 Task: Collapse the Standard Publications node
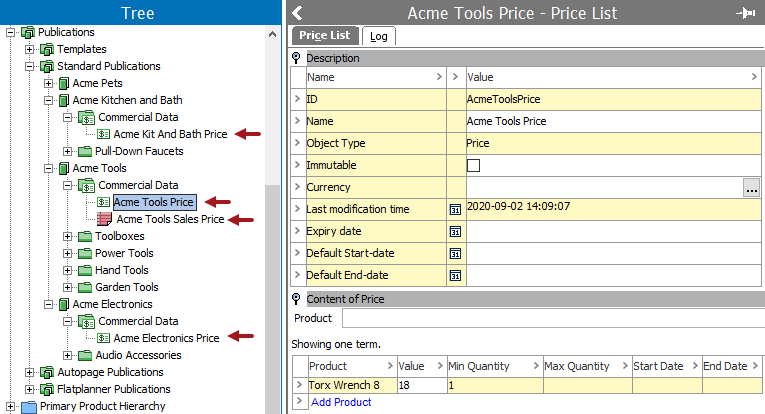pyautogui.click(x=30, y=66)
